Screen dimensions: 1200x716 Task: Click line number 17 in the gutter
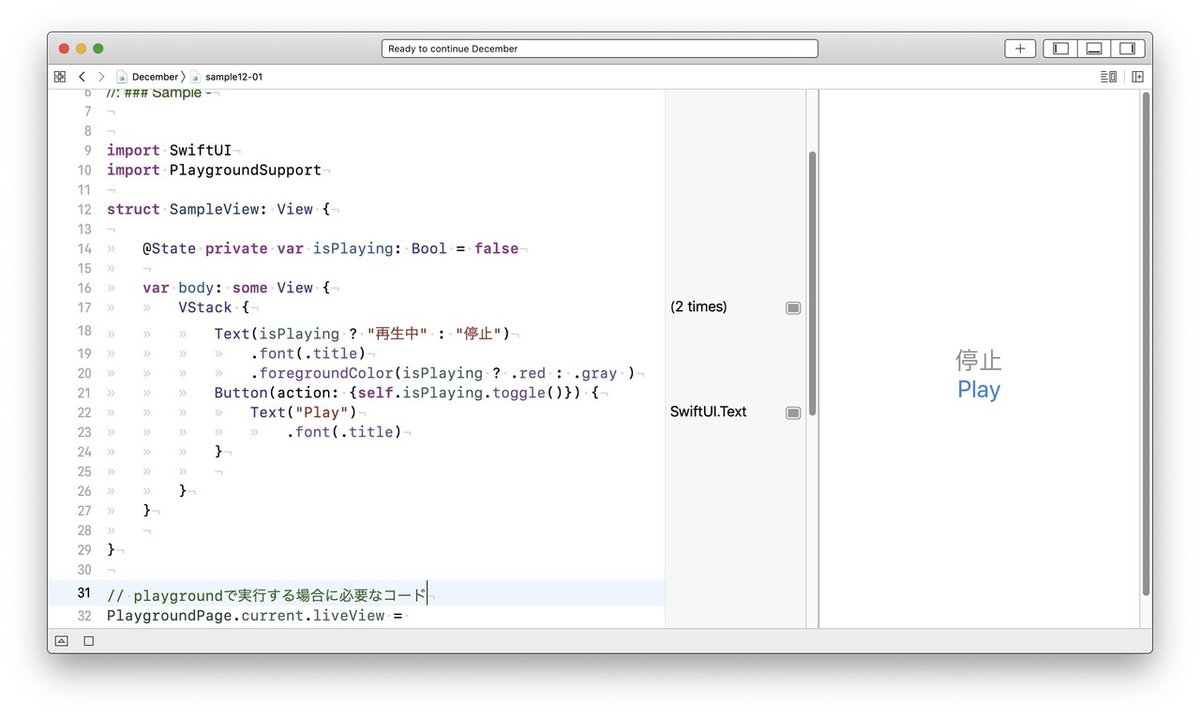(84, 308)
